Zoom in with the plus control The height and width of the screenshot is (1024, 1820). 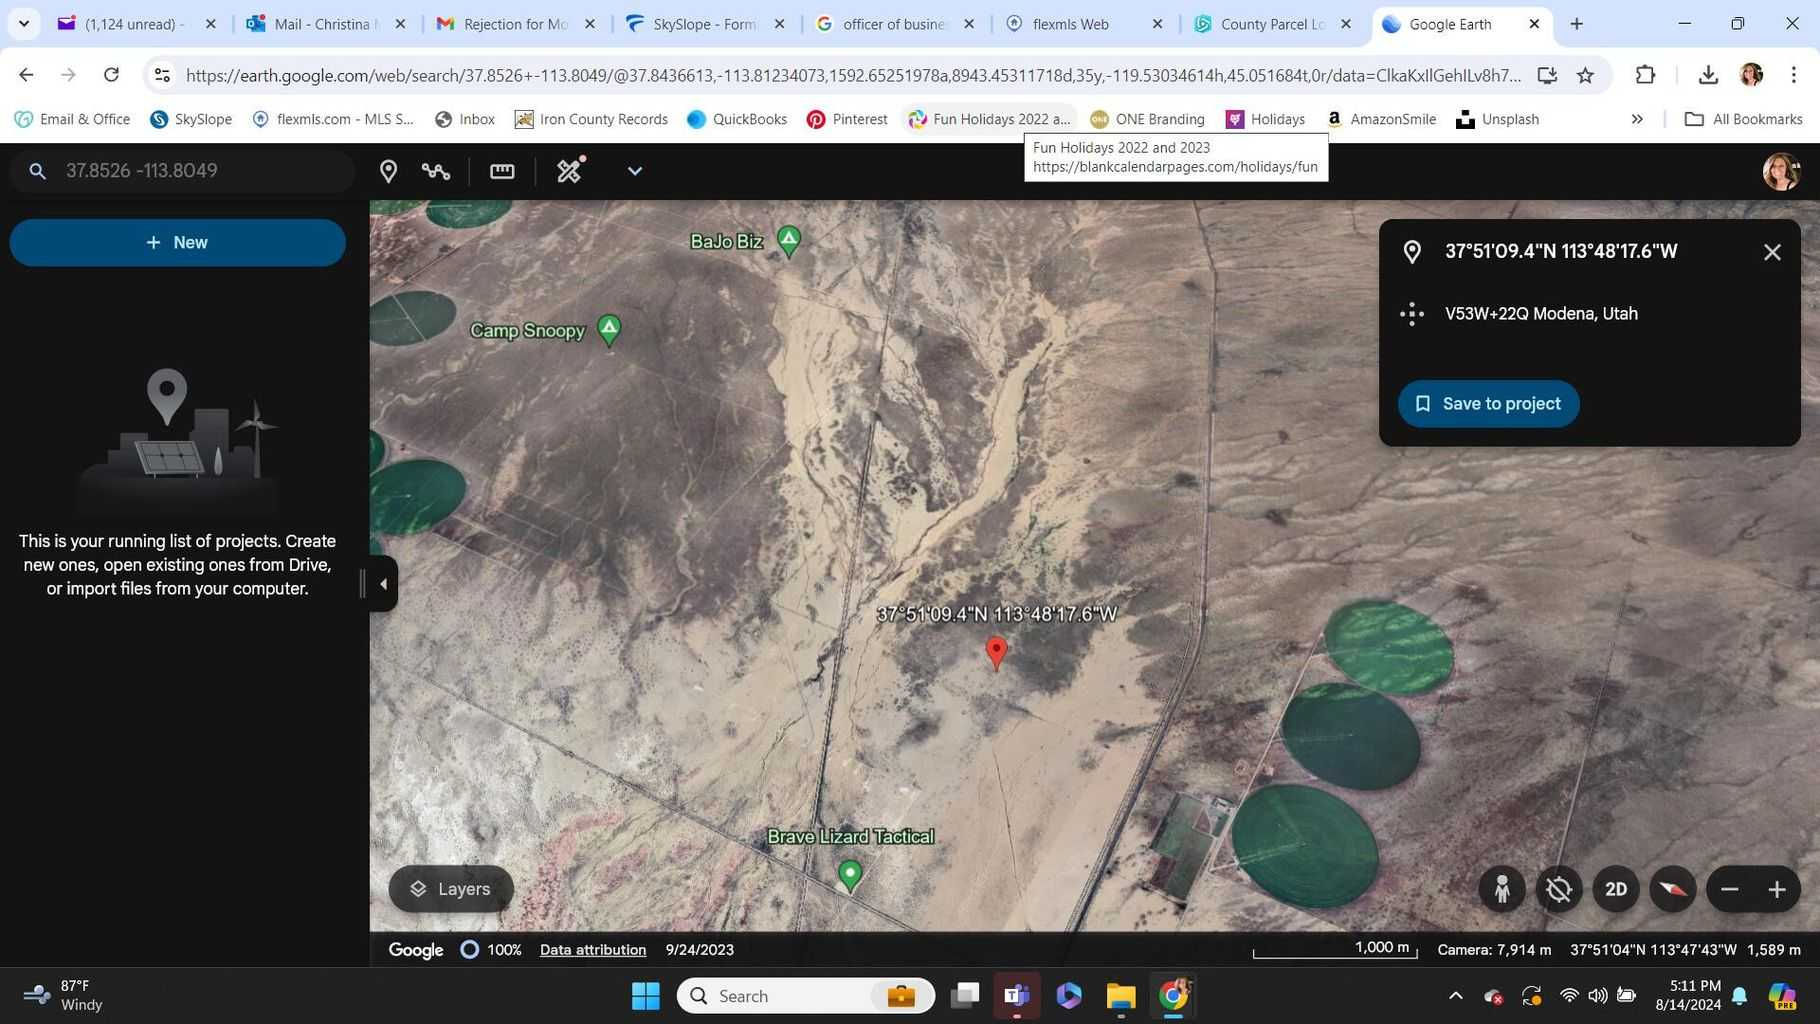coord(1778,888)
